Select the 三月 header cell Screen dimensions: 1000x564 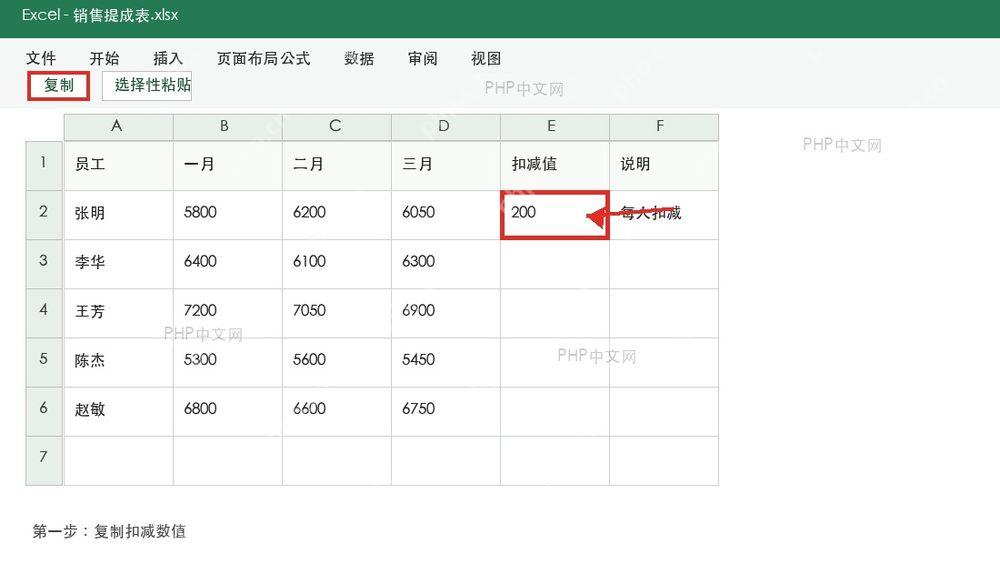tap(445, 165)
